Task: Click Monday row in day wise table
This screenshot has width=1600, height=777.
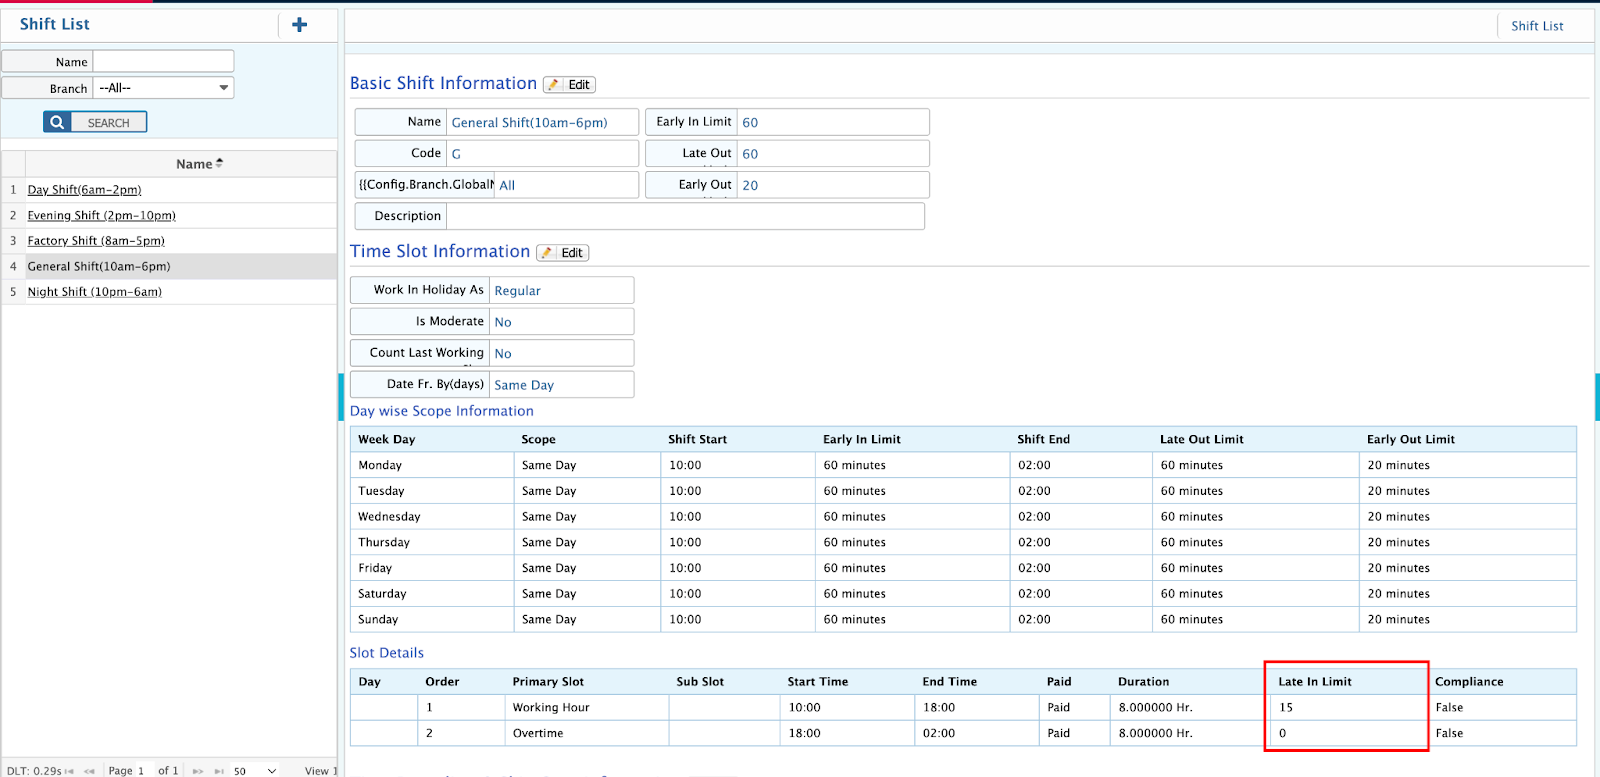Action: [x=963, y=465]
